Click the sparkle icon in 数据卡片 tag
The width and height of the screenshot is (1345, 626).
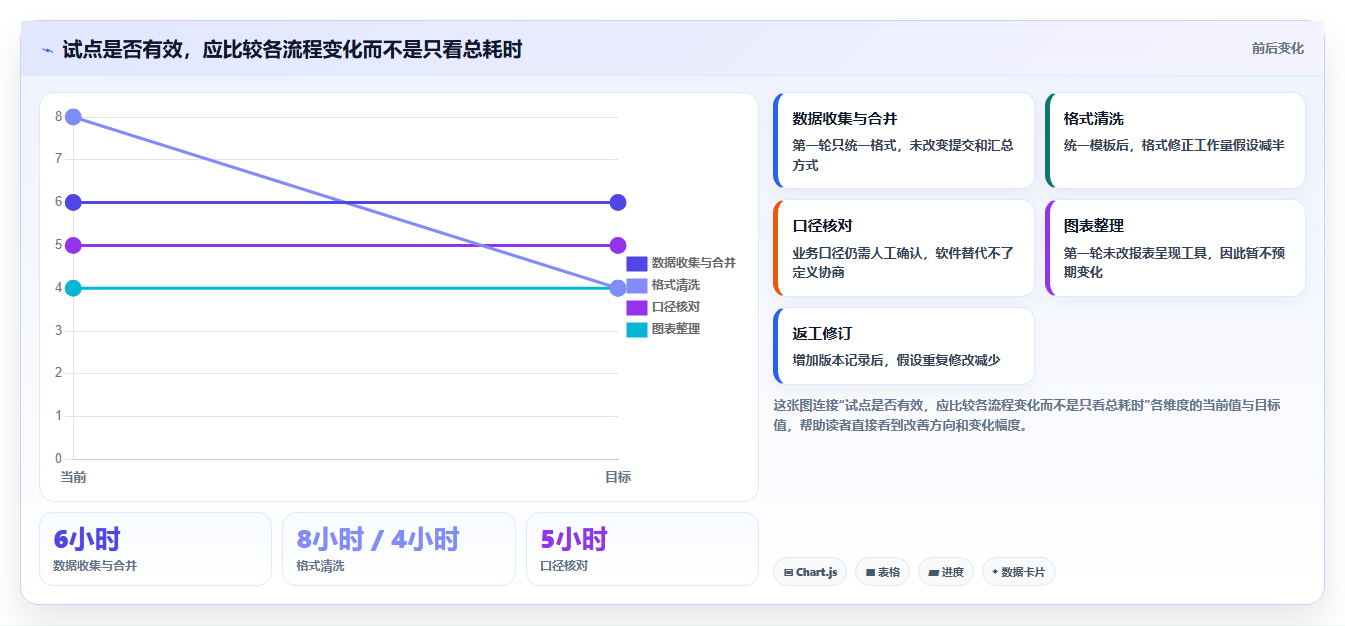pos(994,573)
